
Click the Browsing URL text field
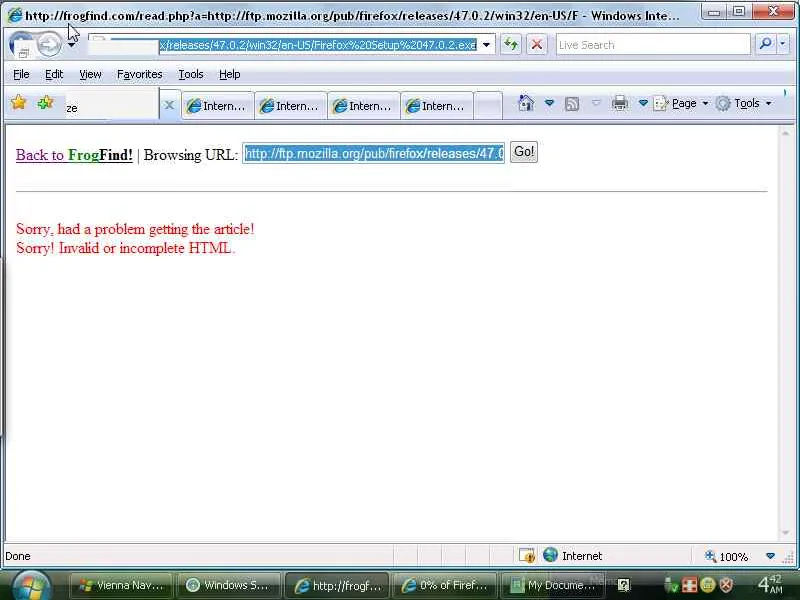point(373,153)
